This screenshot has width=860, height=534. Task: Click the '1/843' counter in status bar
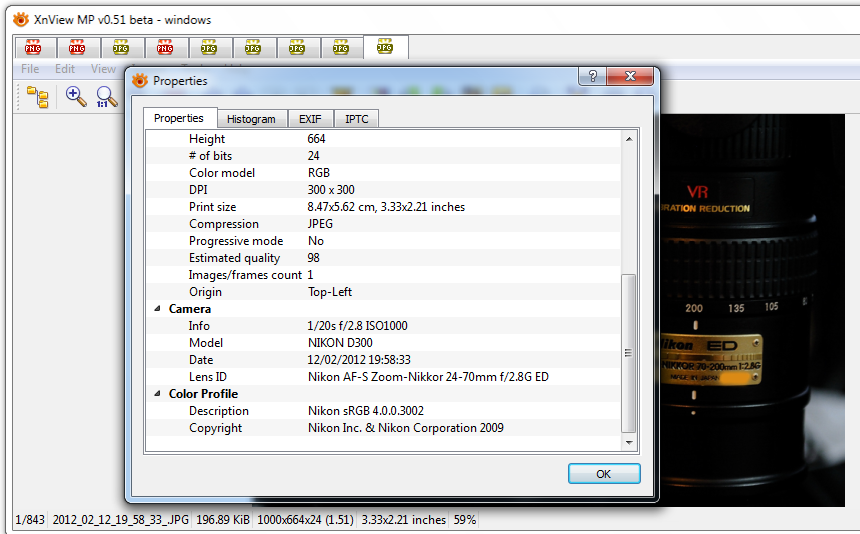point(30,520)
